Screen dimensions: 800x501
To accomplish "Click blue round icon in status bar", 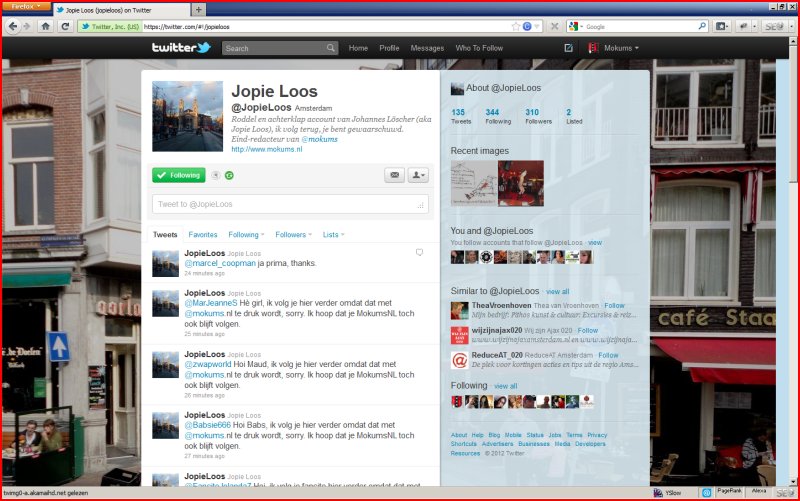I will coord(707,492).
